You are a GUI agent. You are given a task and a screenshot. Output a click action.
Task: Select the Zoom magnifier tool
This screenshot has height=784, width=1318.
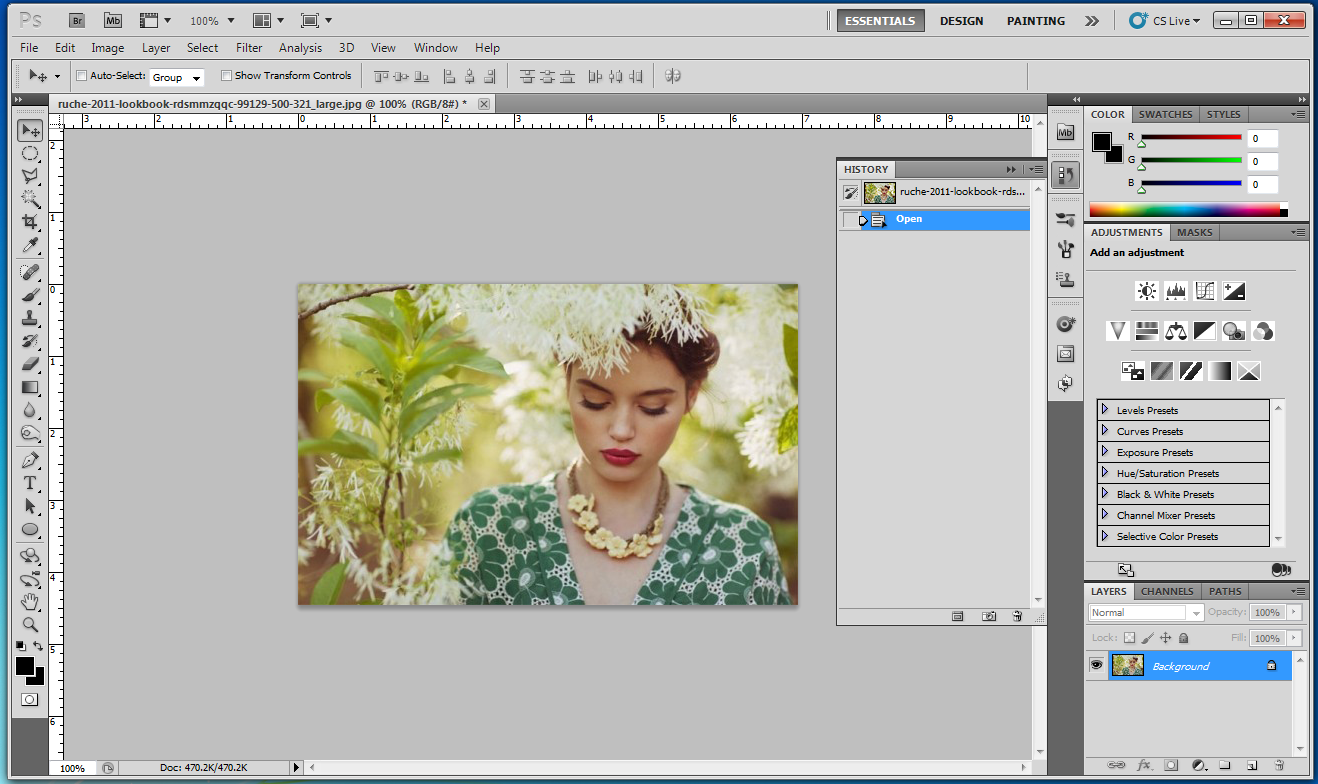point(30,624)
